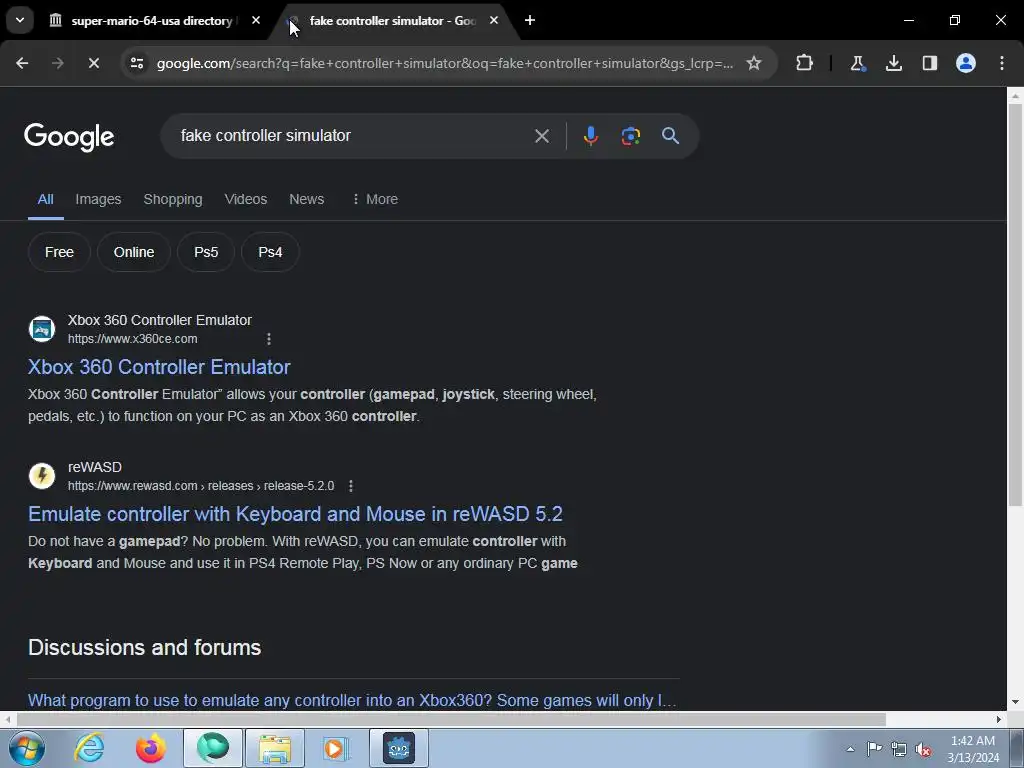Click the x360ce site favicon
1024x768 pixels.
tap(42, 329)
